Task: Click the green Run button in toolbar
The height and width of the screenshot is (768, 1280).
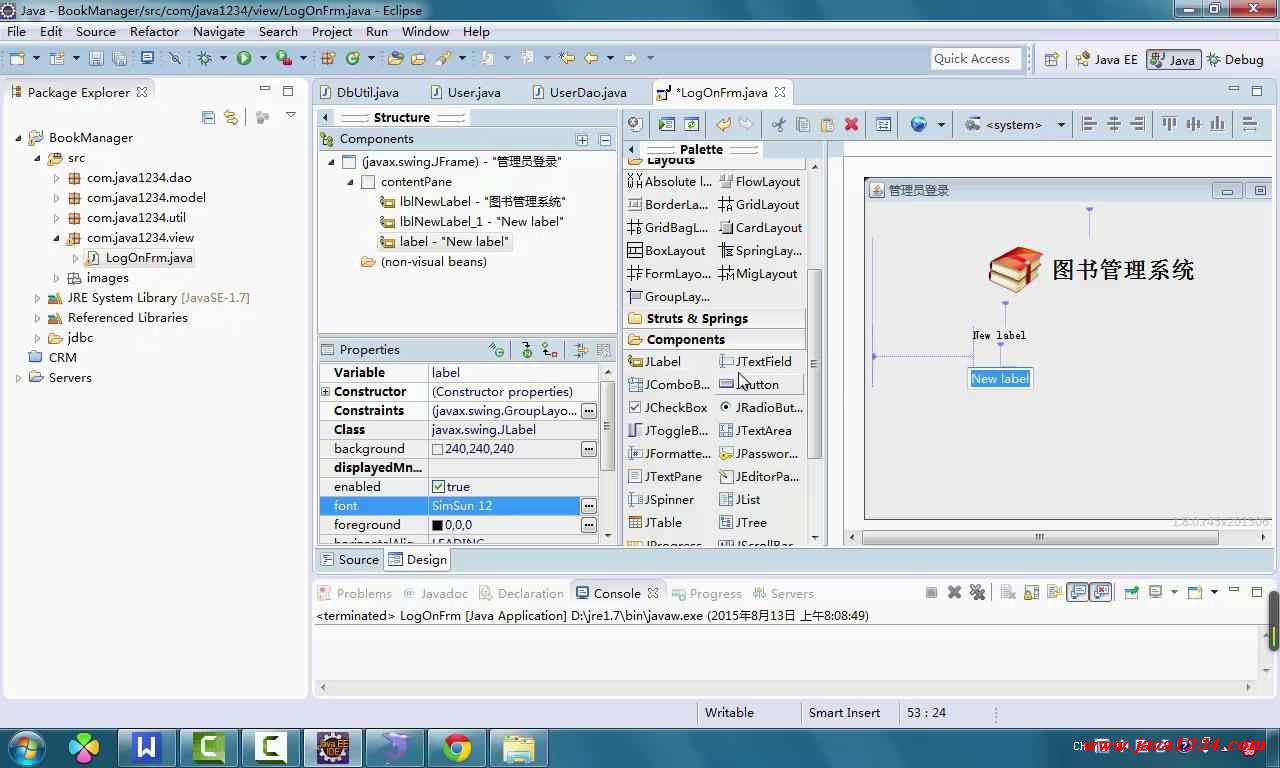Action: click(244, 58)
